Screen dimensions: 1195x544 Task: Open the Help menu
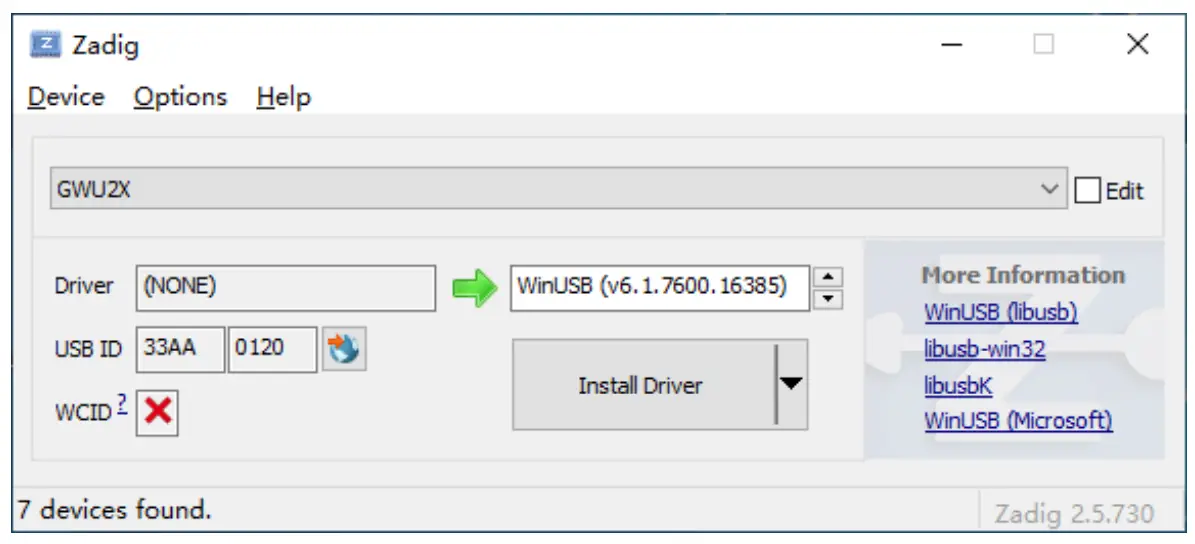pyautogui.click(x=284, y=98)
